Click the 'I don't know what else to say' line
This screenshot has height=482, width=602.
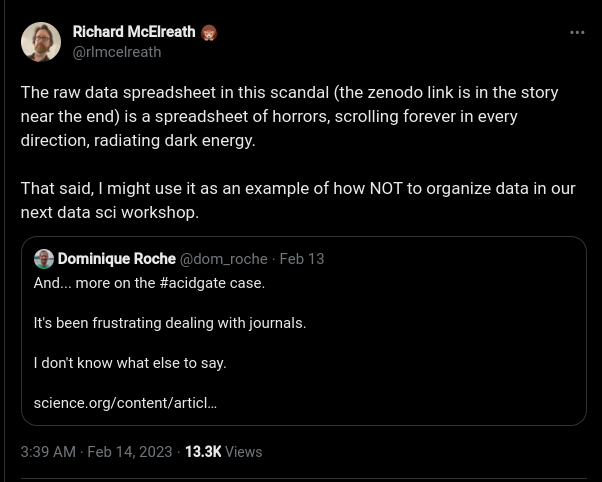(130, 363)
